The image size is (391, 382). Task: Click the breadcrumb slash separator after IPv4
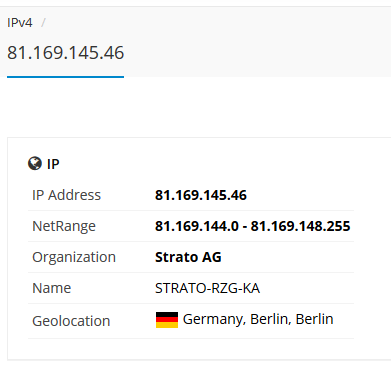click(43, 23)
